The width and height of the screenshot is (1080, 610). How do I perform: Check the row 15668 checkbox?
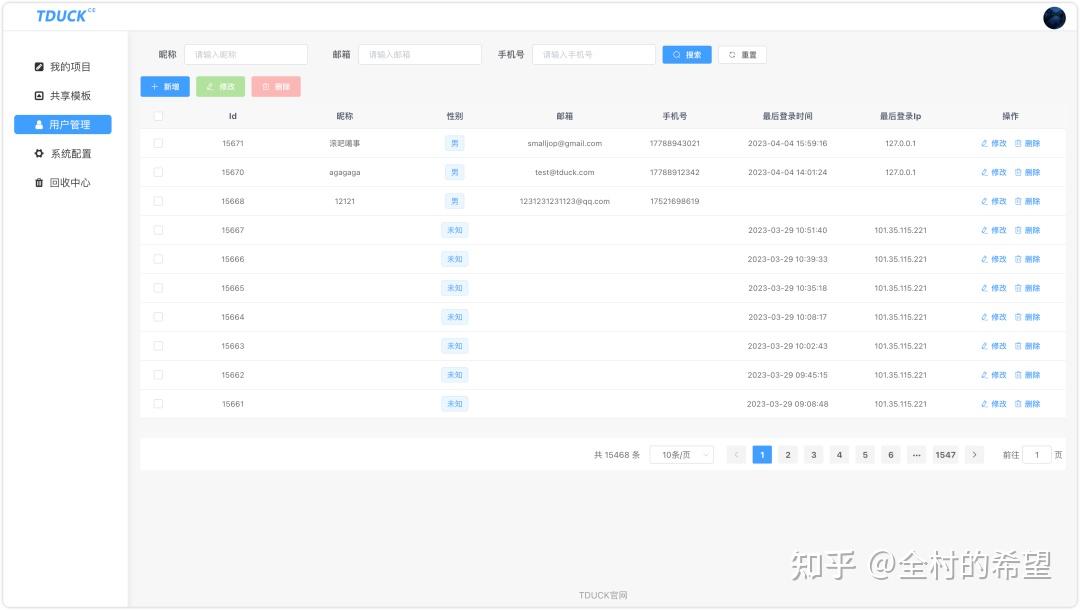coord(158,201)
